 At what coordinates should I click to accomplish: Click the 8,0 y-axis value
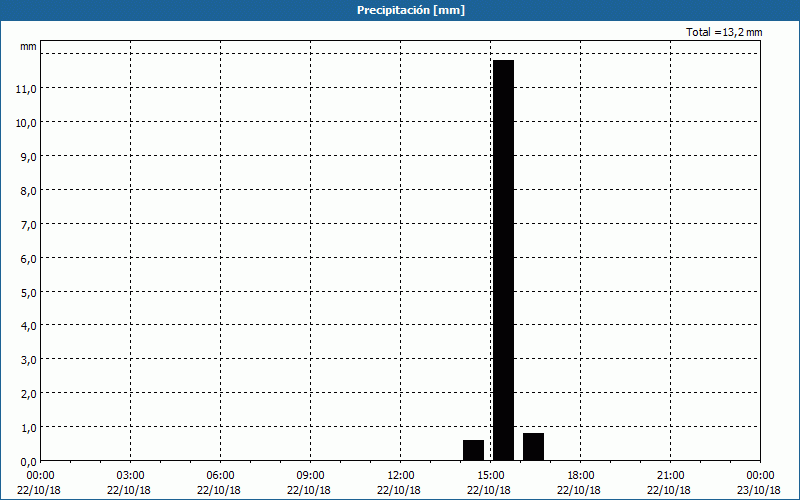point(29,191)
